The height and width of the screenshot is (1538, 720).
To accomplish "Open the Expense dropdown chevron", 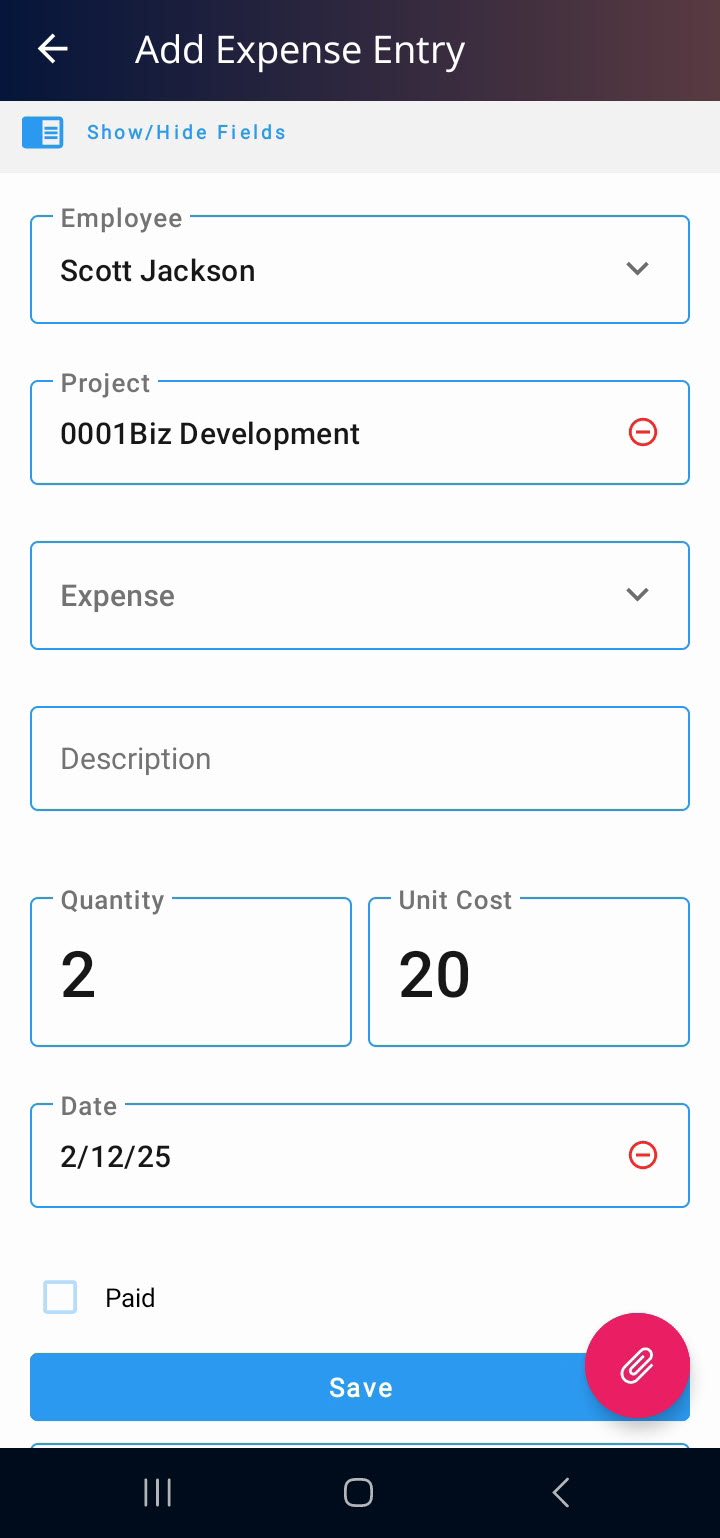I will pyautogui.click(x=637, y=594).
